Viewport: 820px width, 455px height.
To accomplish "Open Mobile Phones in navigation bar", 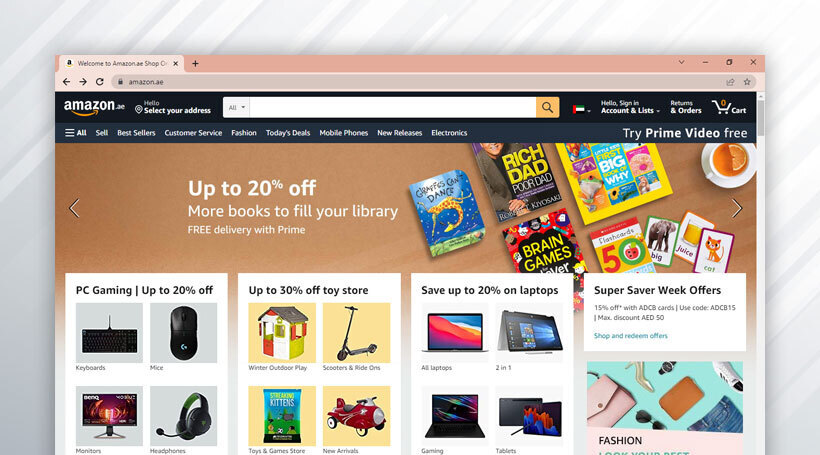I will click(x=344, y=133).
